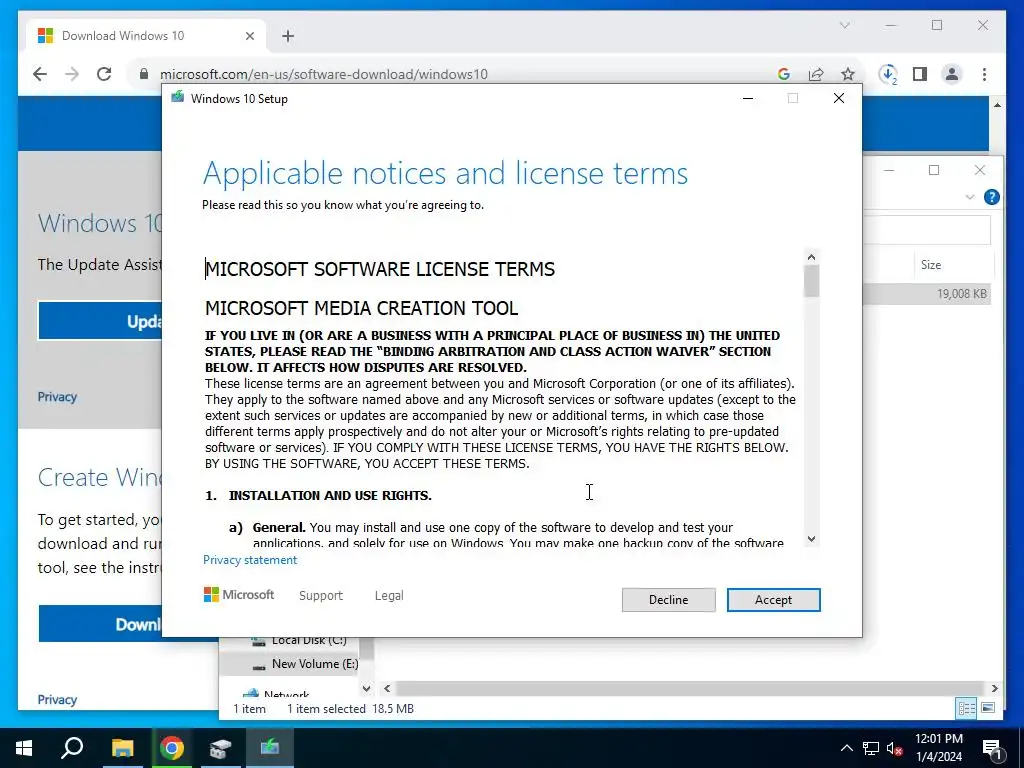
Task: Open Chrome profile avatar
Action: (952, 74)
